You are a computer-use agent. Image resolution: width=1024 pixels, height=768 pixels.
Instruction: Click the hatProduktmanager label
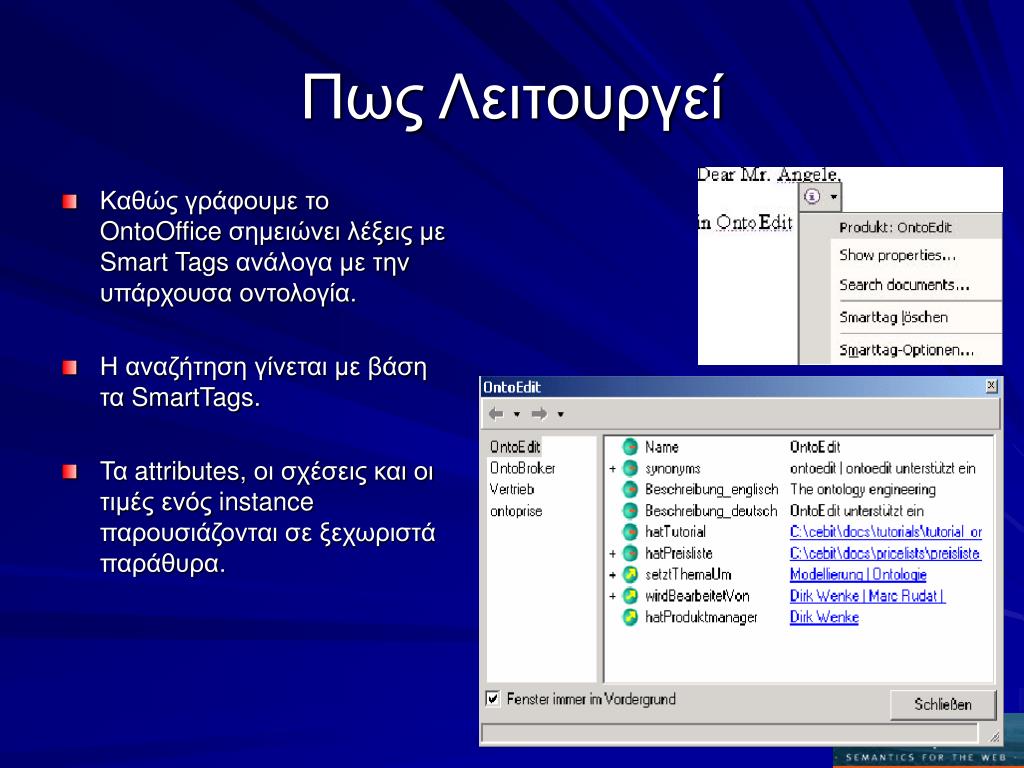click(x=701, y=617)
